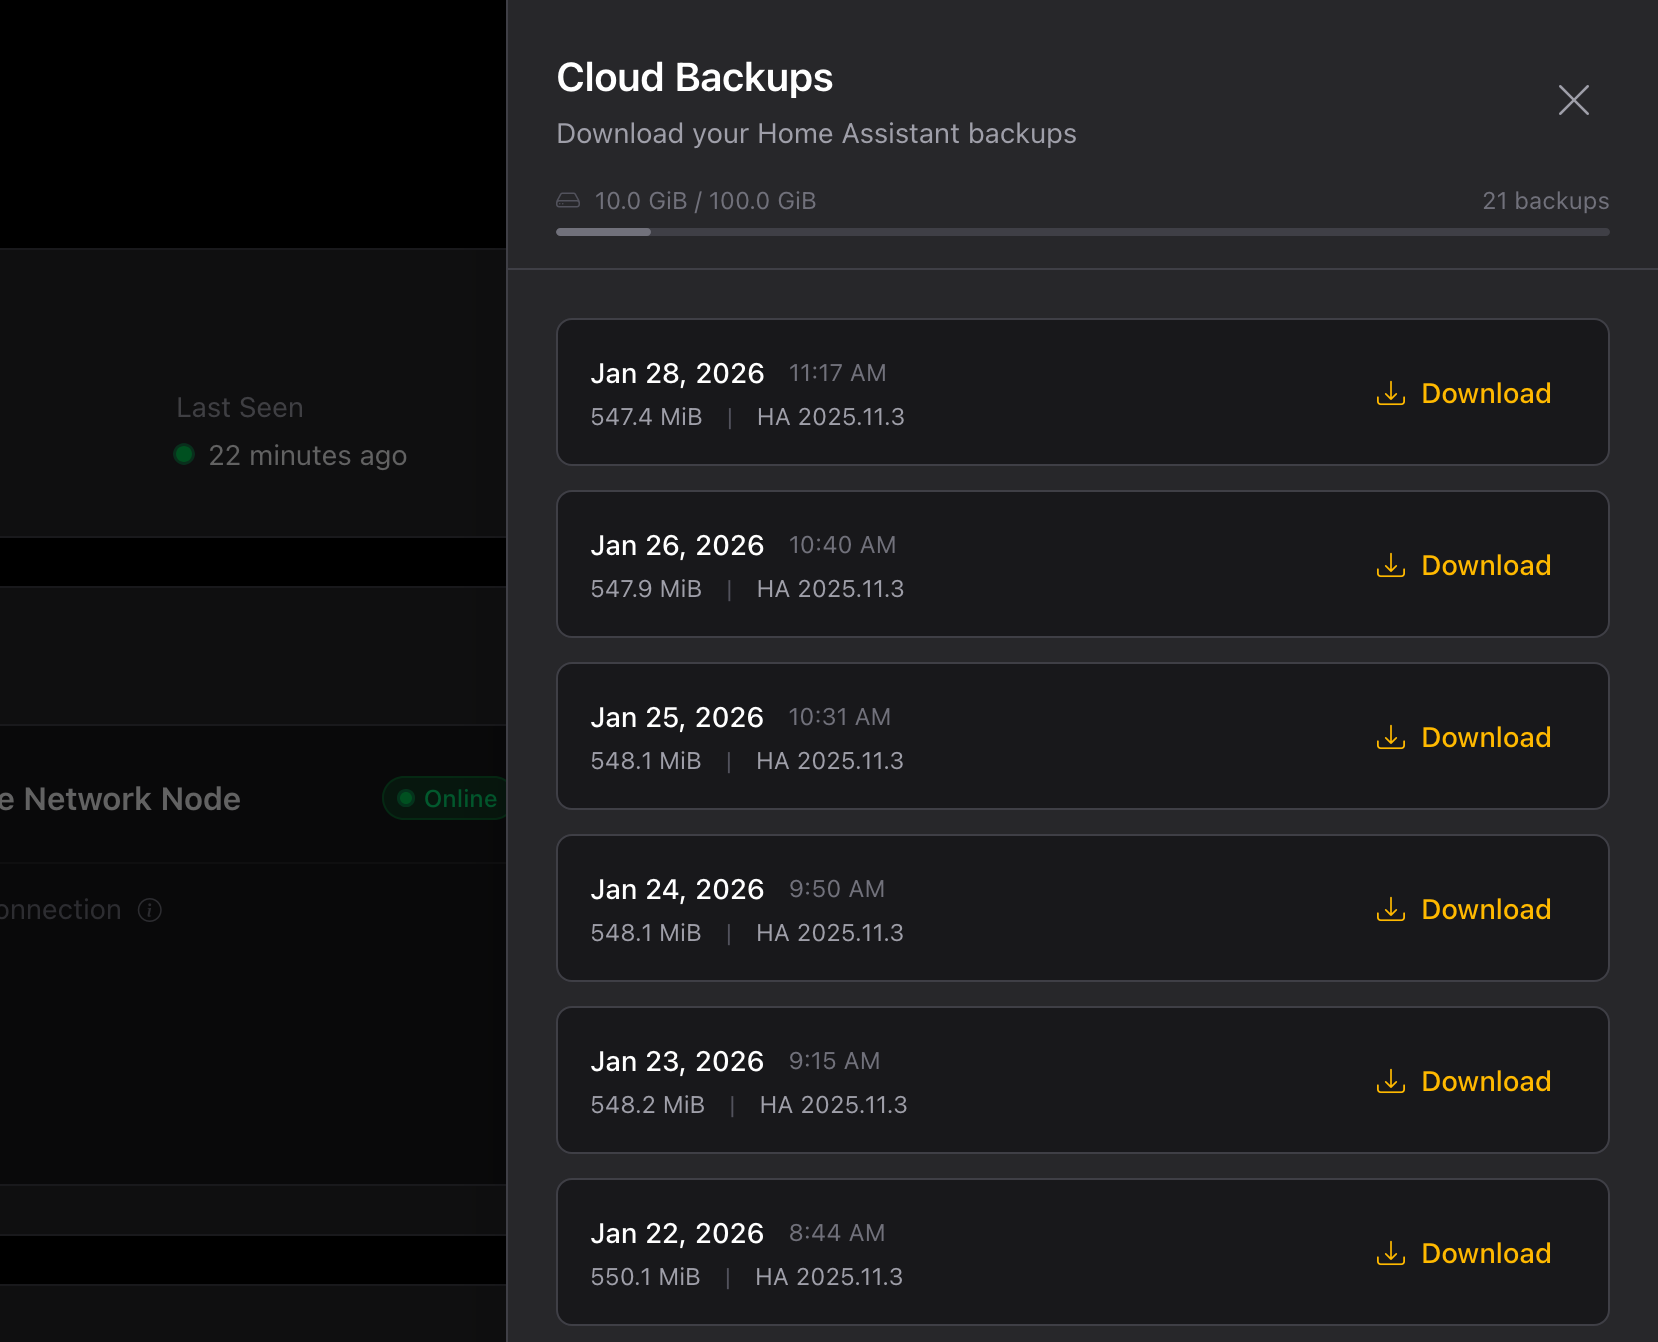The width and height of the screenshot is (1658, 1342).
Task: Click the green status dot in Online badge
Action: pos(406,798)
